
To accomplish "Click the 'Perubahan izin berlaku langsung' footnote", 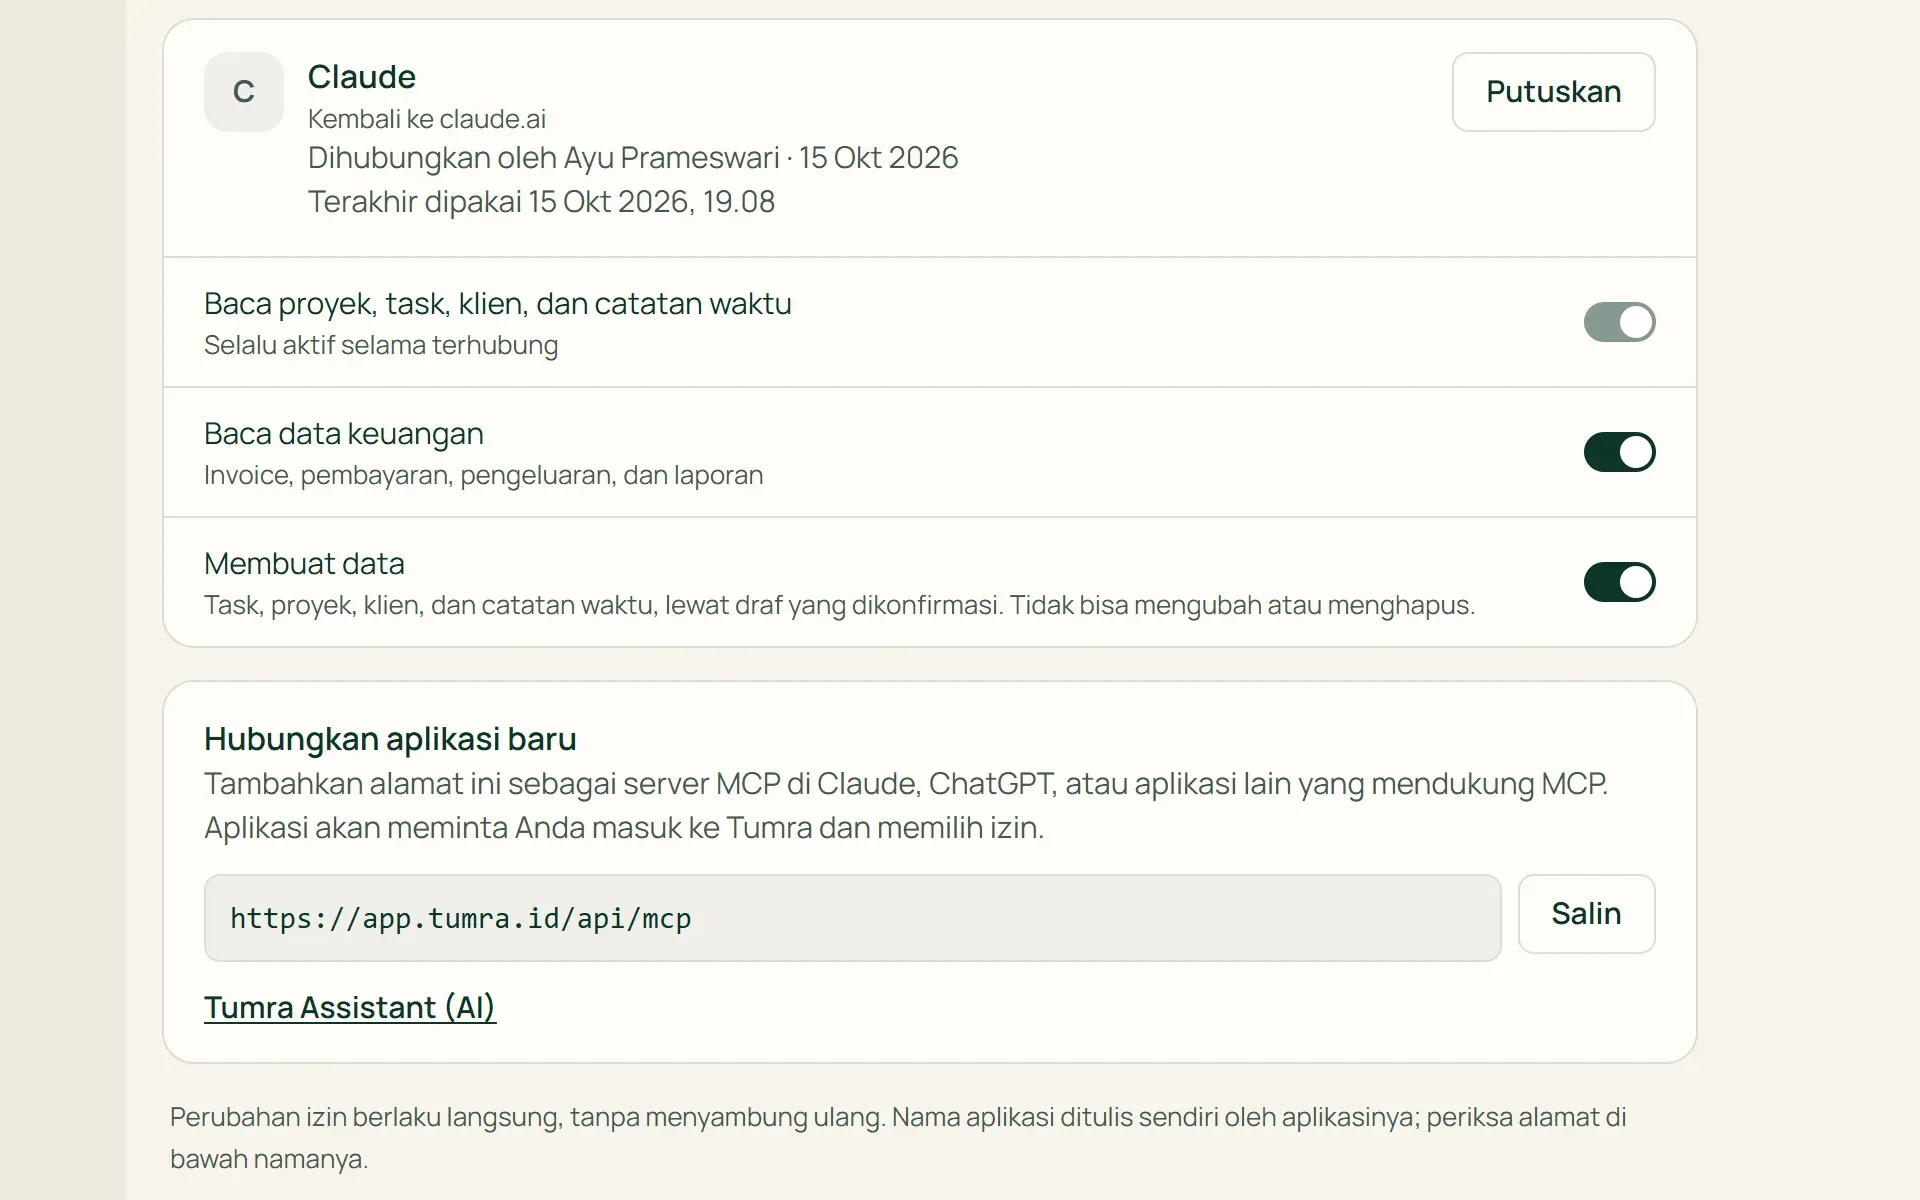I will point(898,1138).
